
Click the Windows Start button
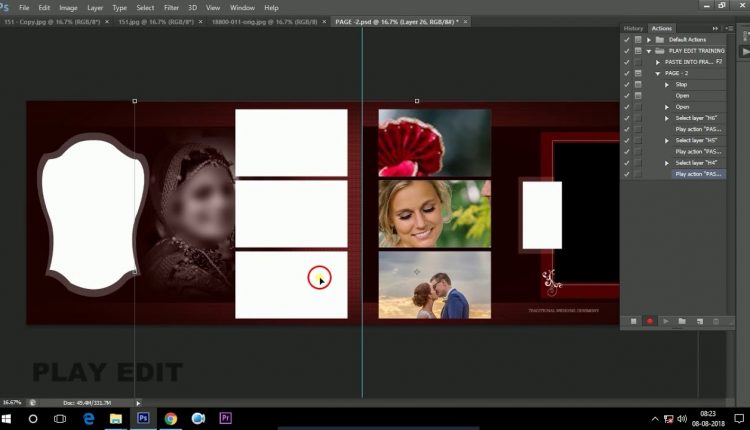point(6,419)
